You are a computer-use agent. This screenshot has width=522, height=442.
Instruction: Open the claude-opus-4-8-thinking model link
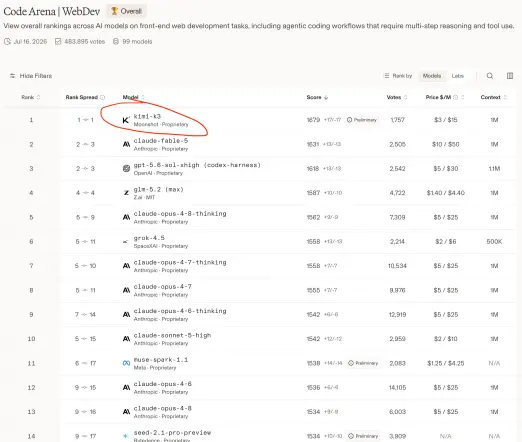pos(180,213)
